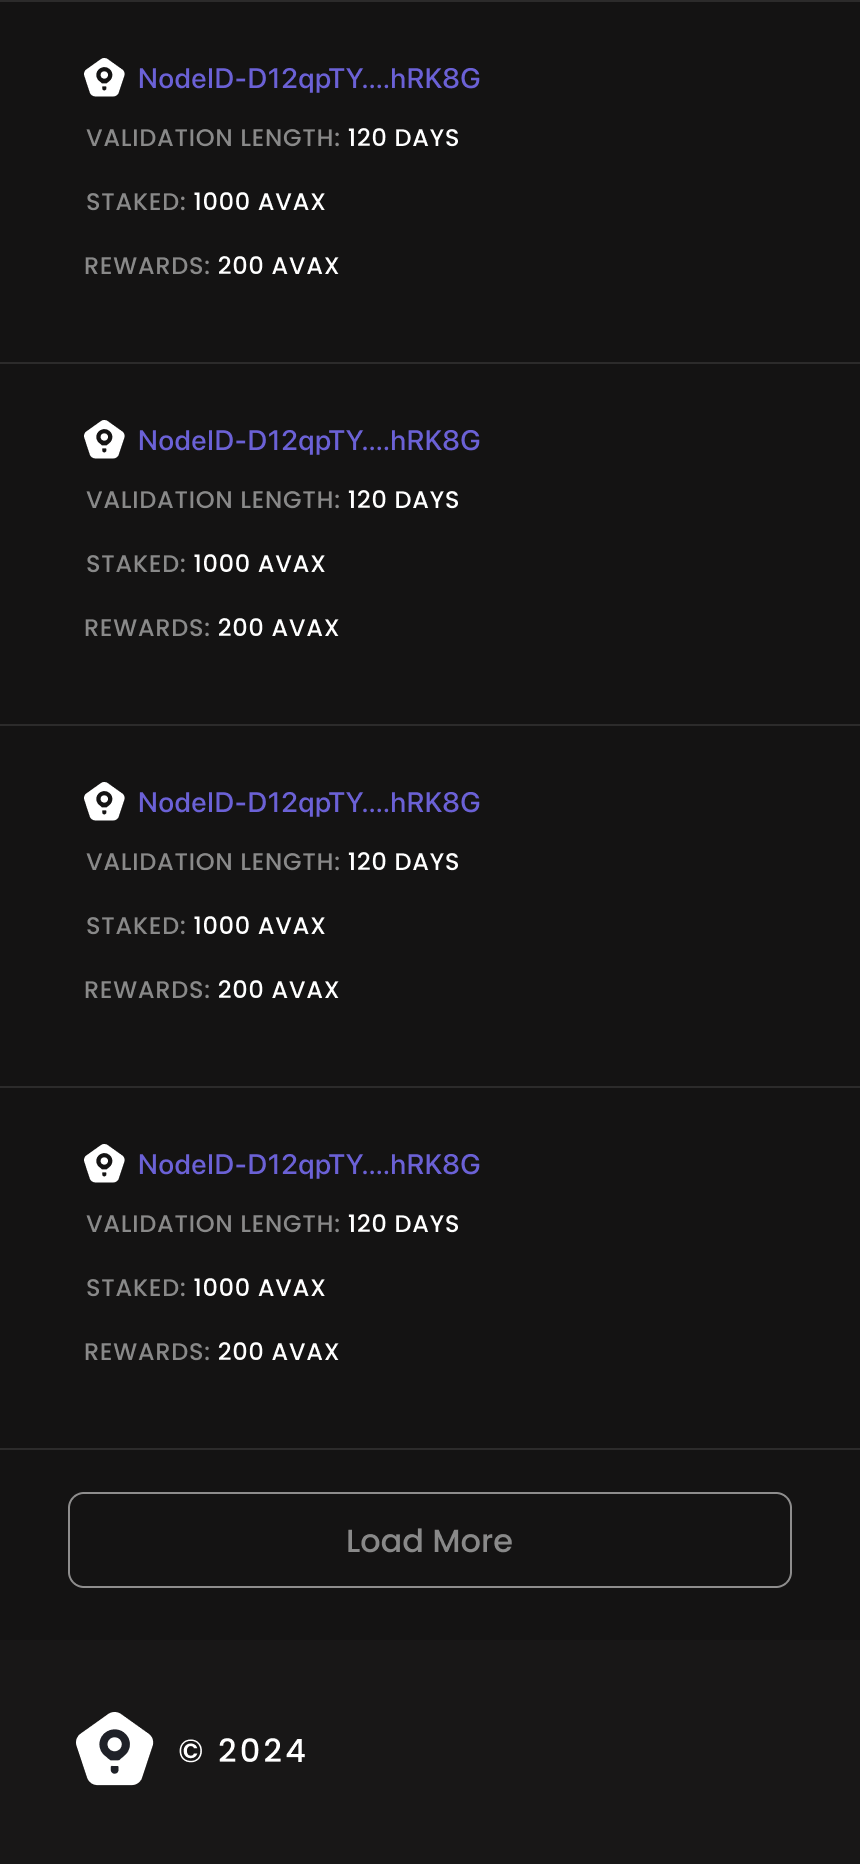Open the second NodeID-D12qpTY....hRK8G link
The width and height of the screenshot is (860, 1864).
click(309, 441)
